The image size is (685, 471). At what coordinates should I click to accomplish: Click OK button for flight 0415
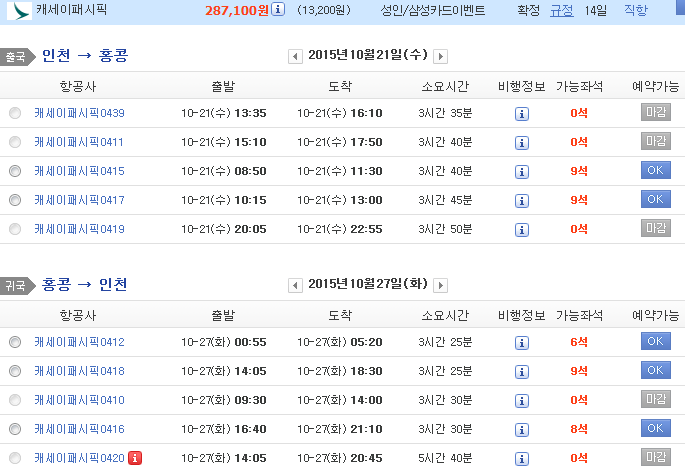point(656,170)
